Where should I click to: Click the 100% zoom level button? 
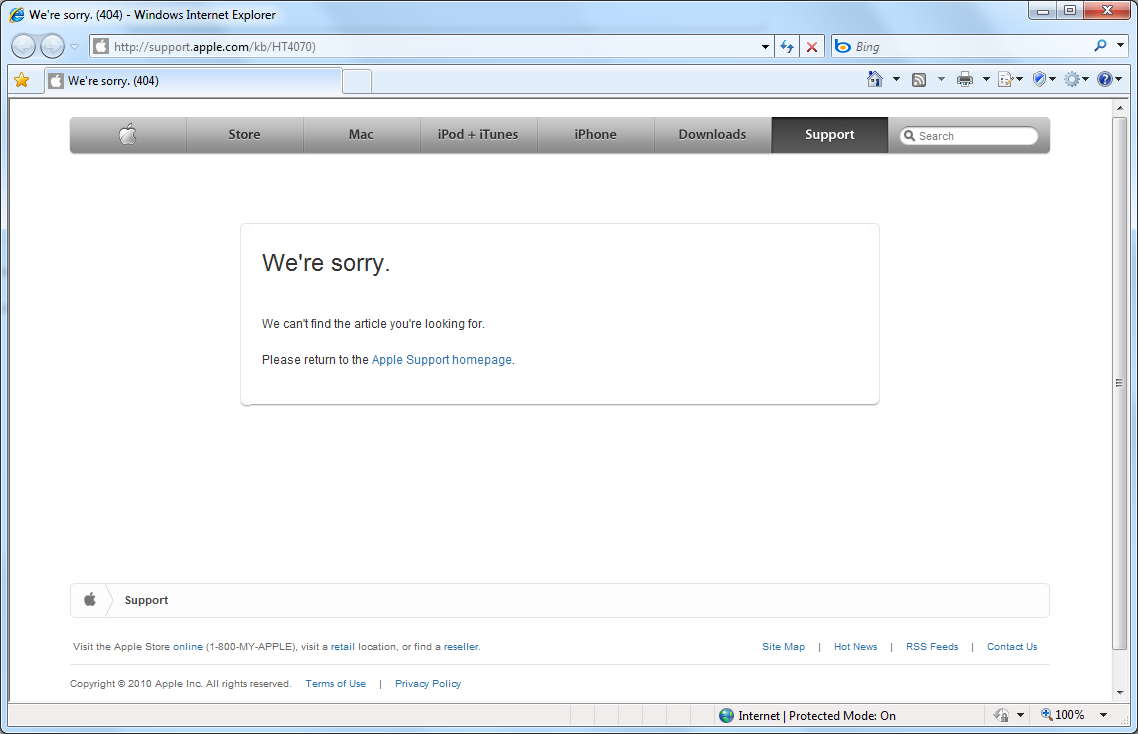[1063, 715]
